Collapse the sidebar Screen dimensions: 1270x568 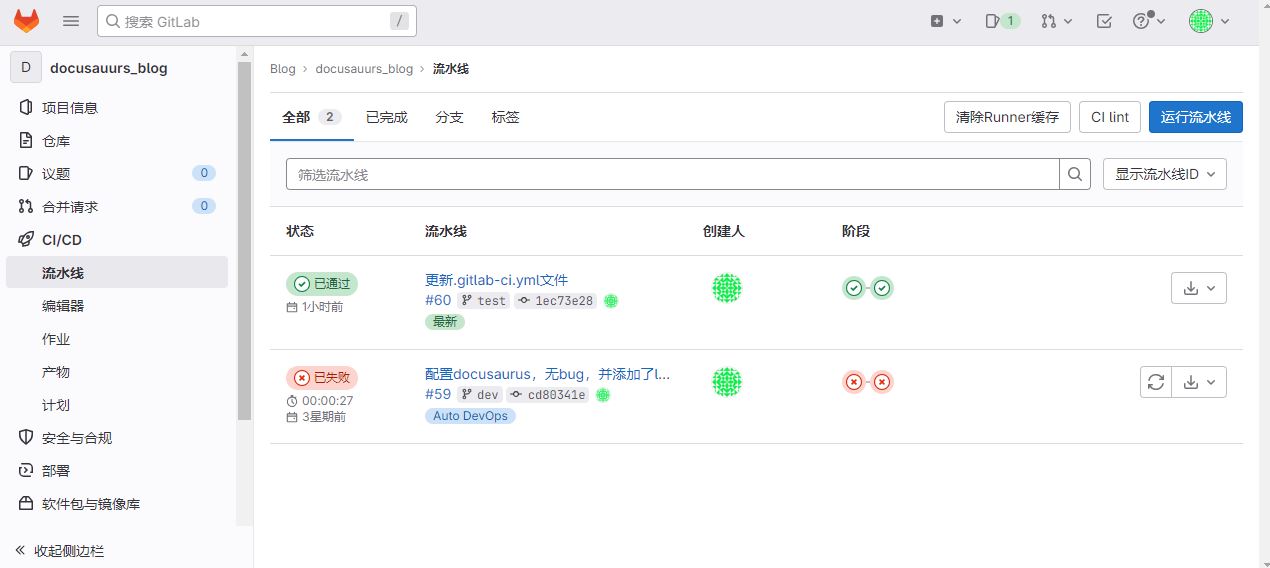pos(60,551)
